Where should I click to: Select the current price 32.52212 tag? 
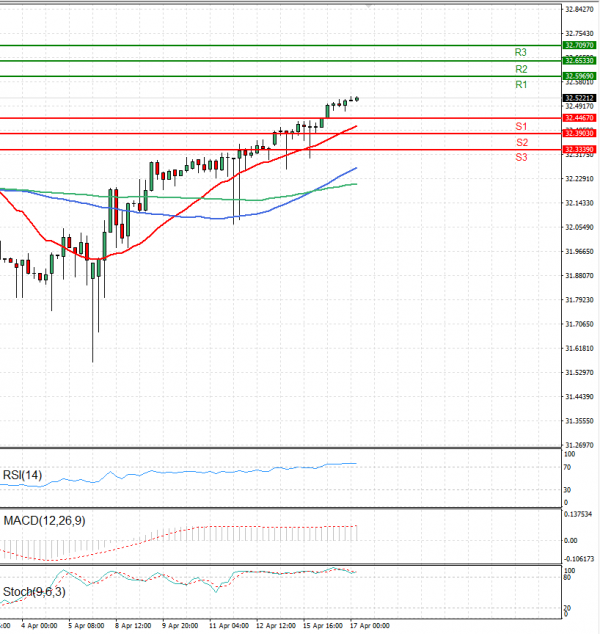pyautogui.click(x=579, y=98)
